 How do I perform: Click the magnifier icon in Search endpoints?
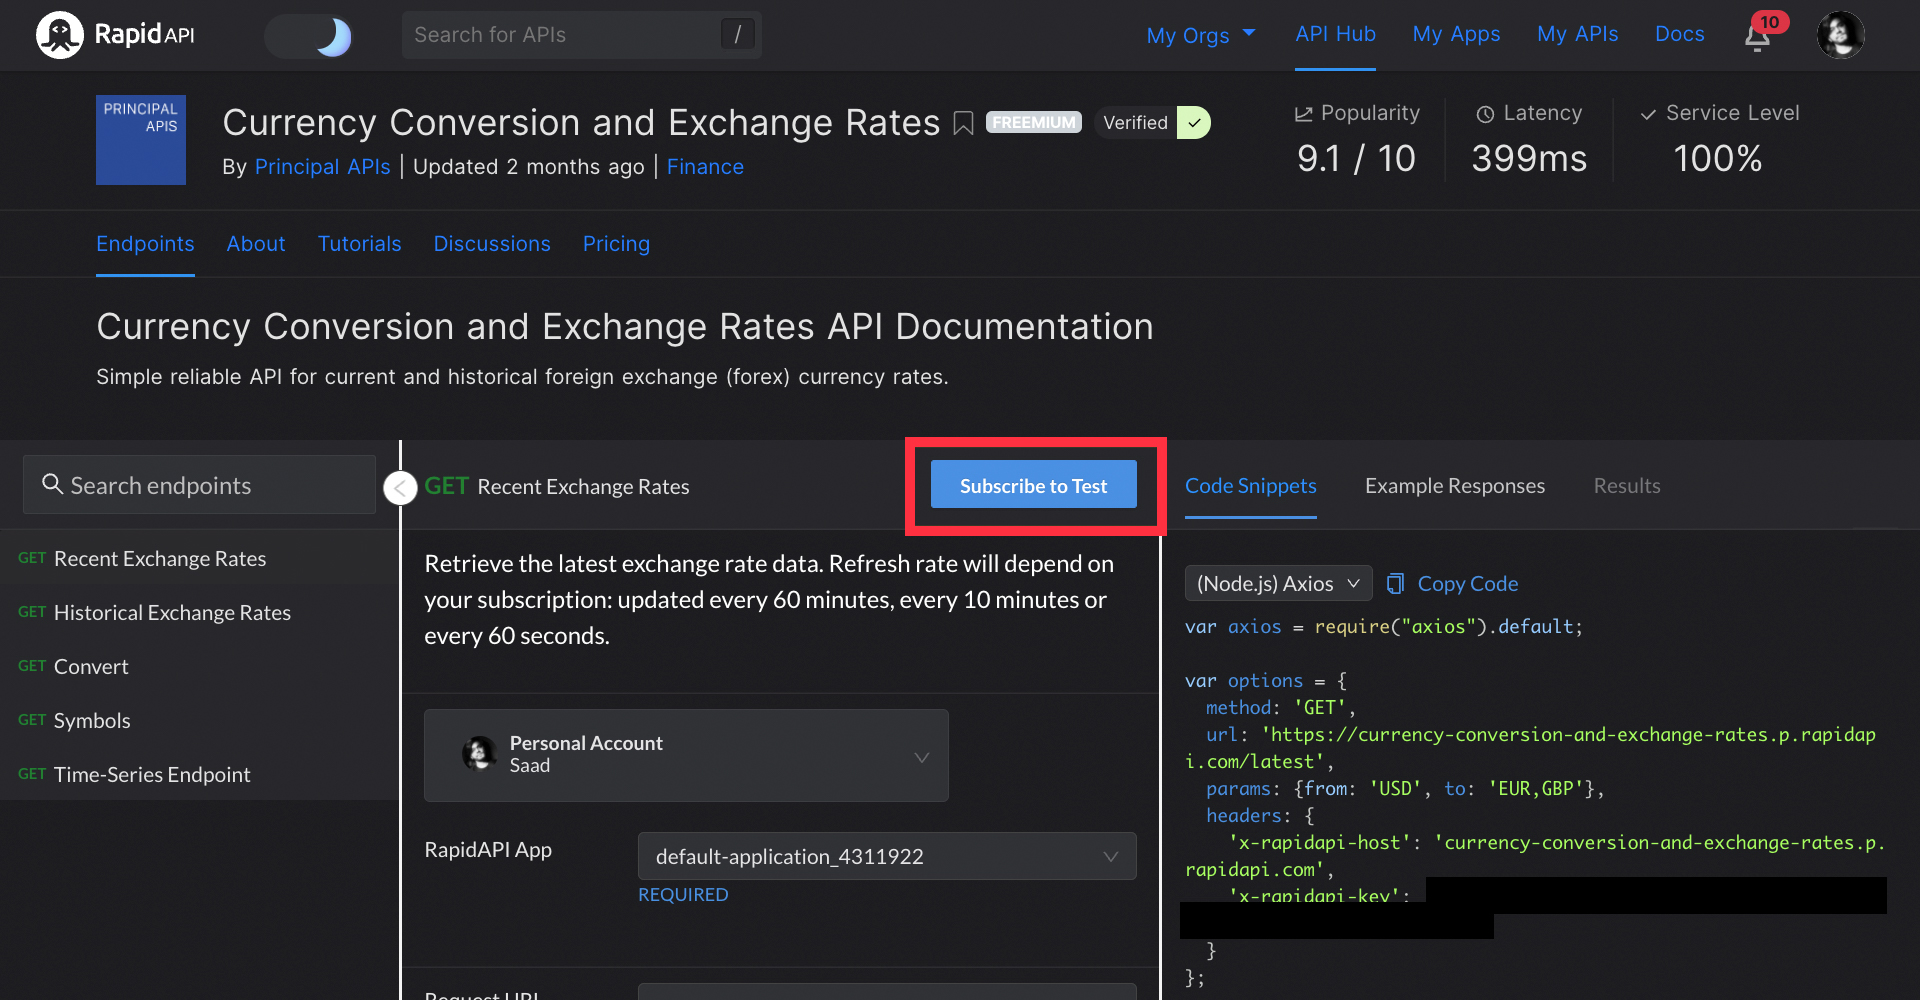(x=52, y=484)
